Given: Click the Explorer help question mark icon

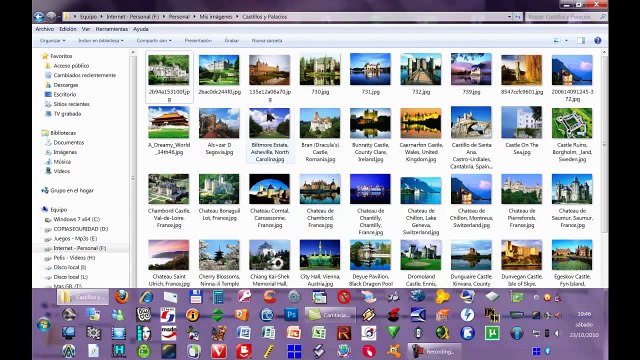Looking at the screenshot, I should pos(598,40).
